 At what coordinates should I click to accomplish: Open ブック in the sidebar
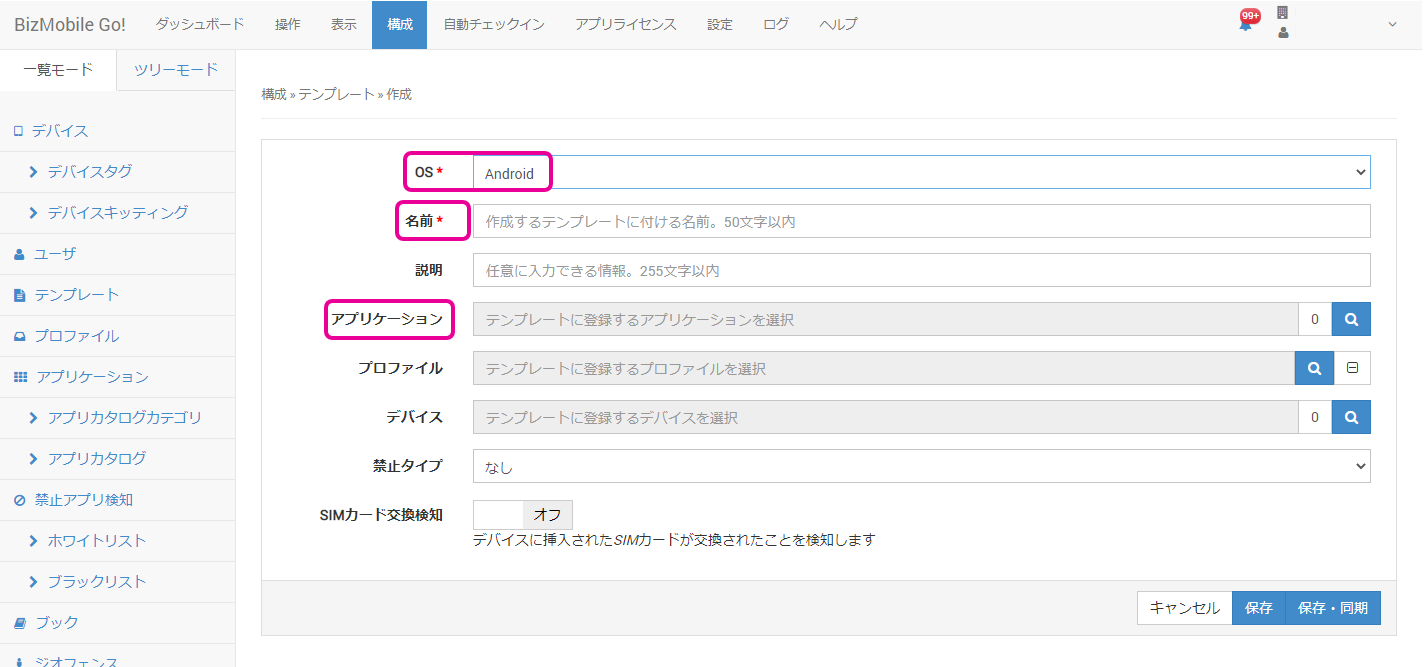pos(56,622)
